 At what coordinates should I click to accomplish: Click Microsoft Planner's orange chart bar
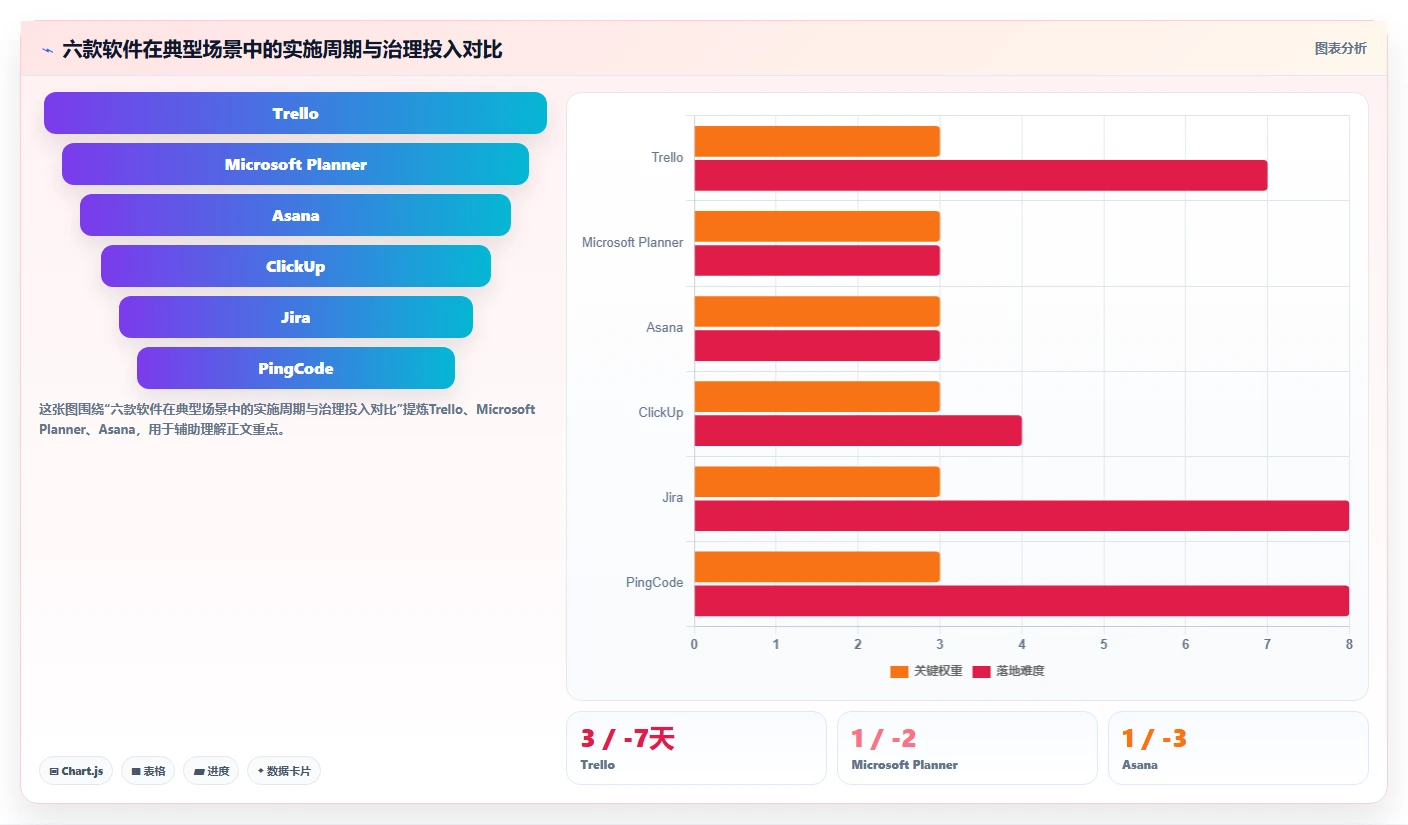817,226
